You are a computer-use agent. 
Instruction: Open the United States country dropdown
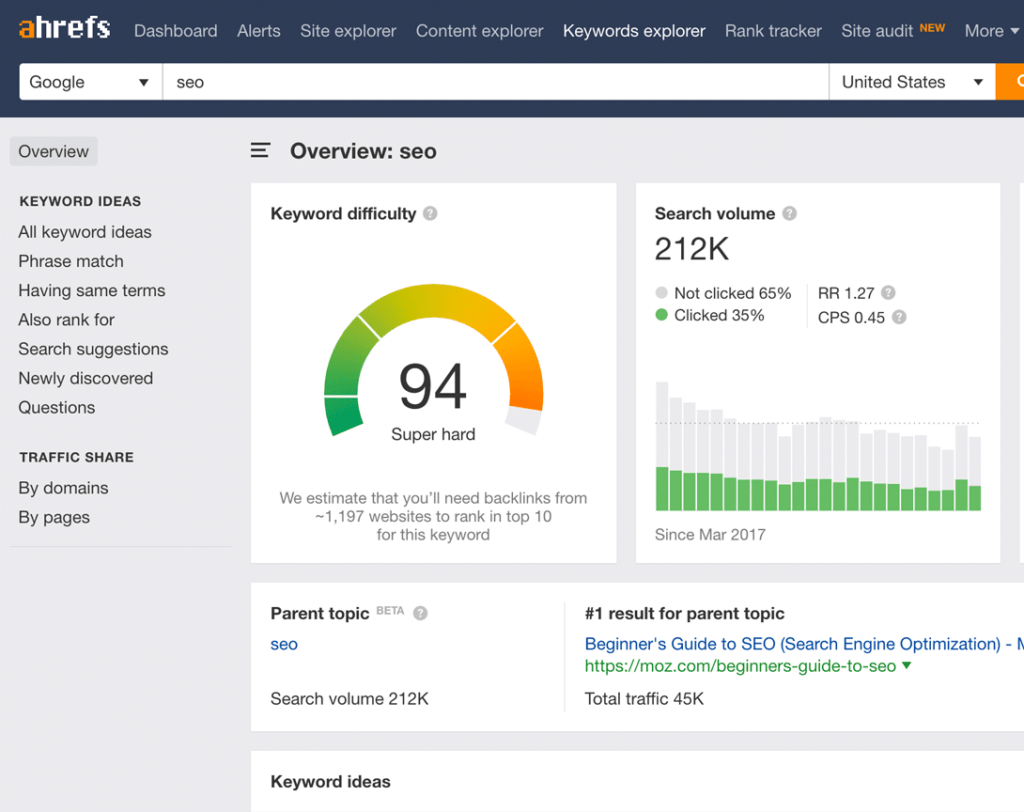[x=912, y=82]
